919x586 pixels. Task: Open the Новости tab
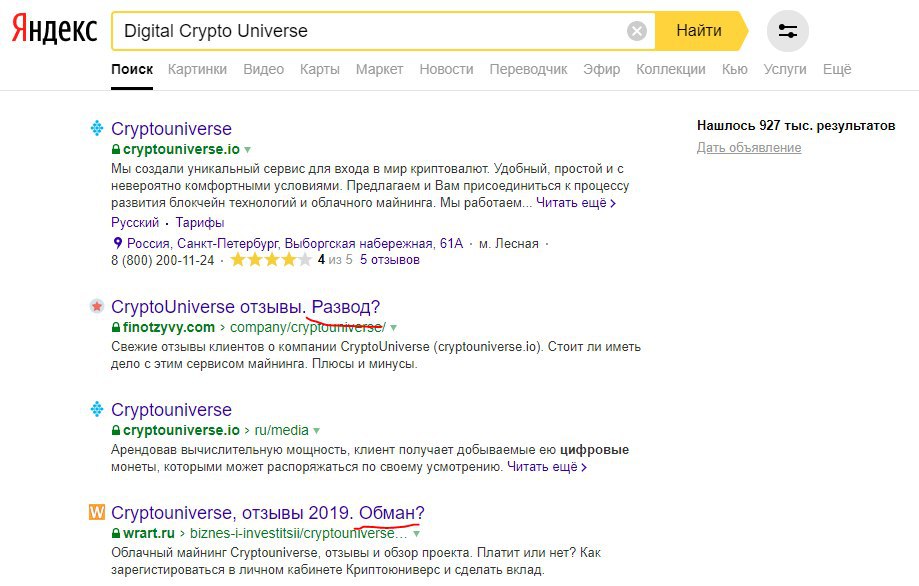[446, 69]
